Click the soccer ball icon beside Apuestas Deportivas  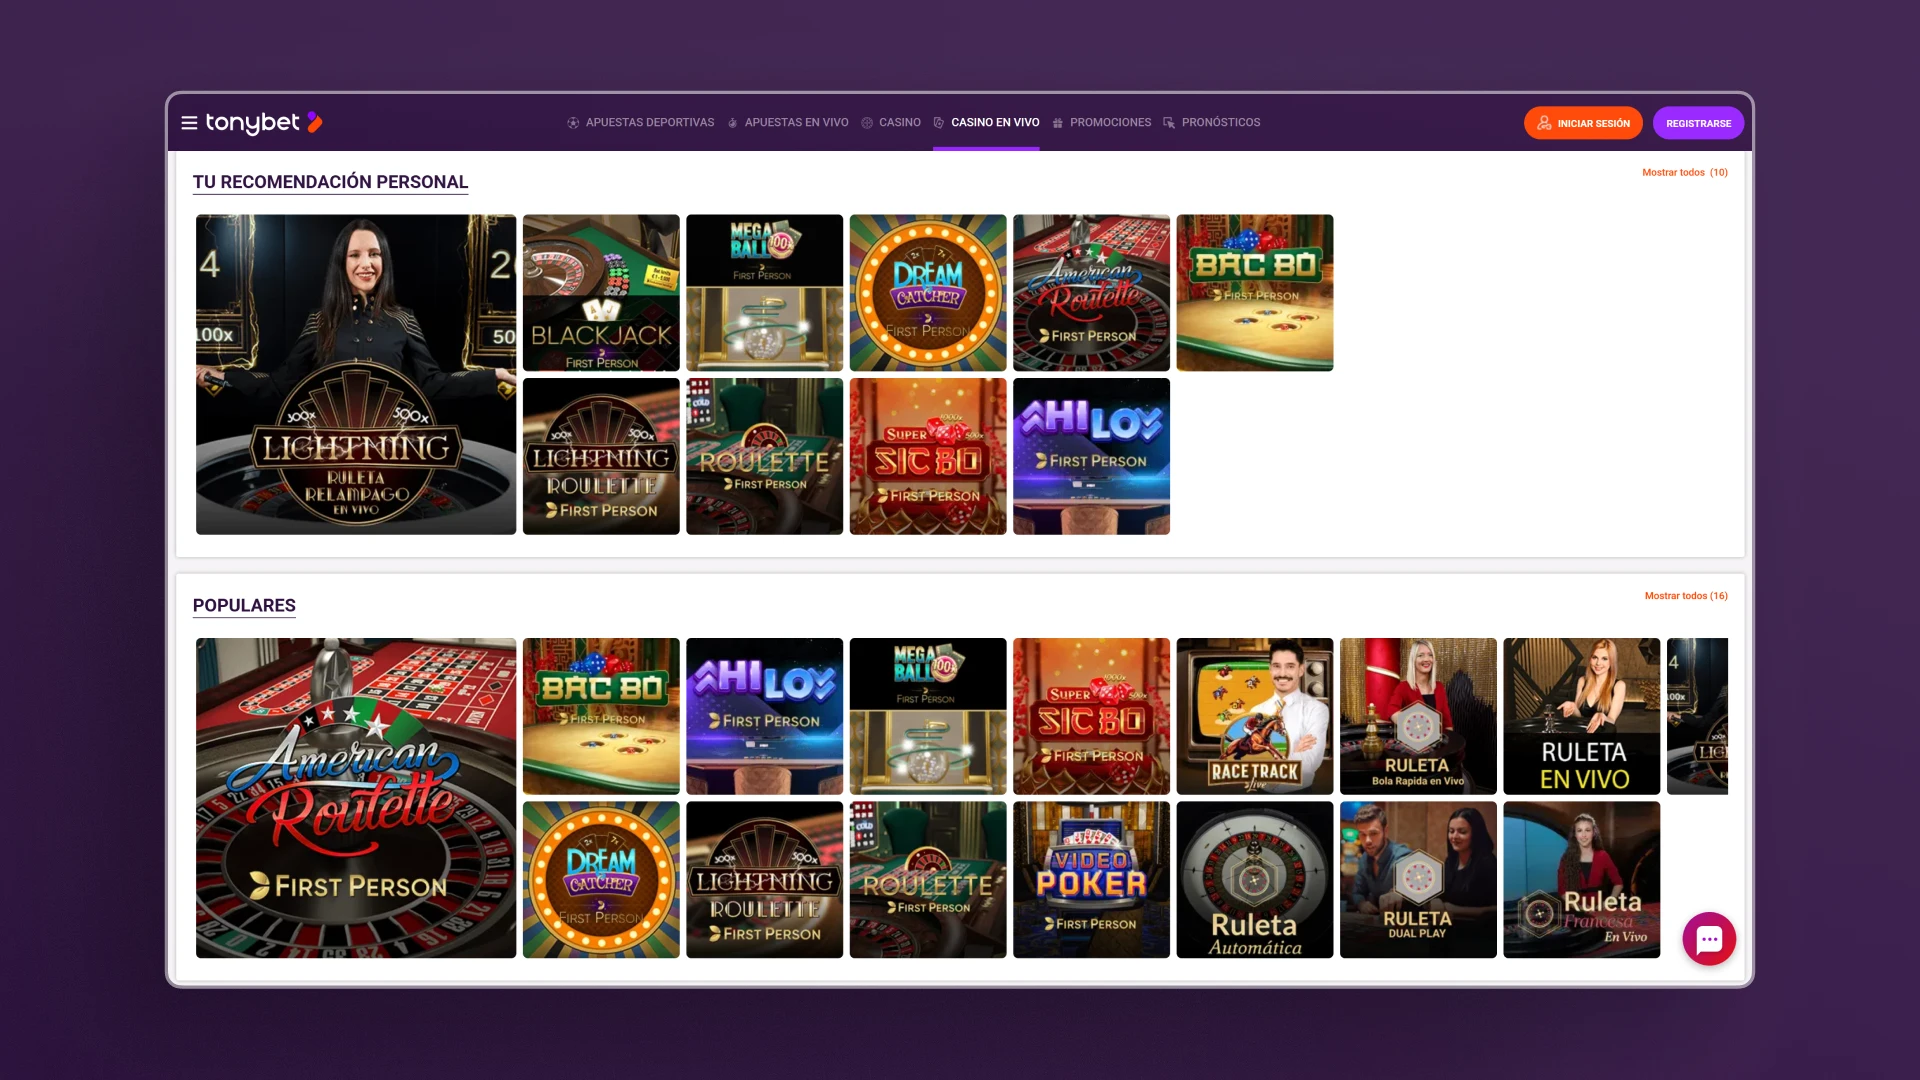573,123
